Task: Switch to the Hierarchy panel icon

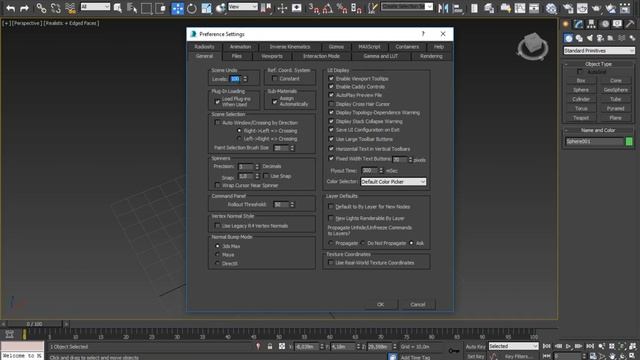Action: click(591, 24)
